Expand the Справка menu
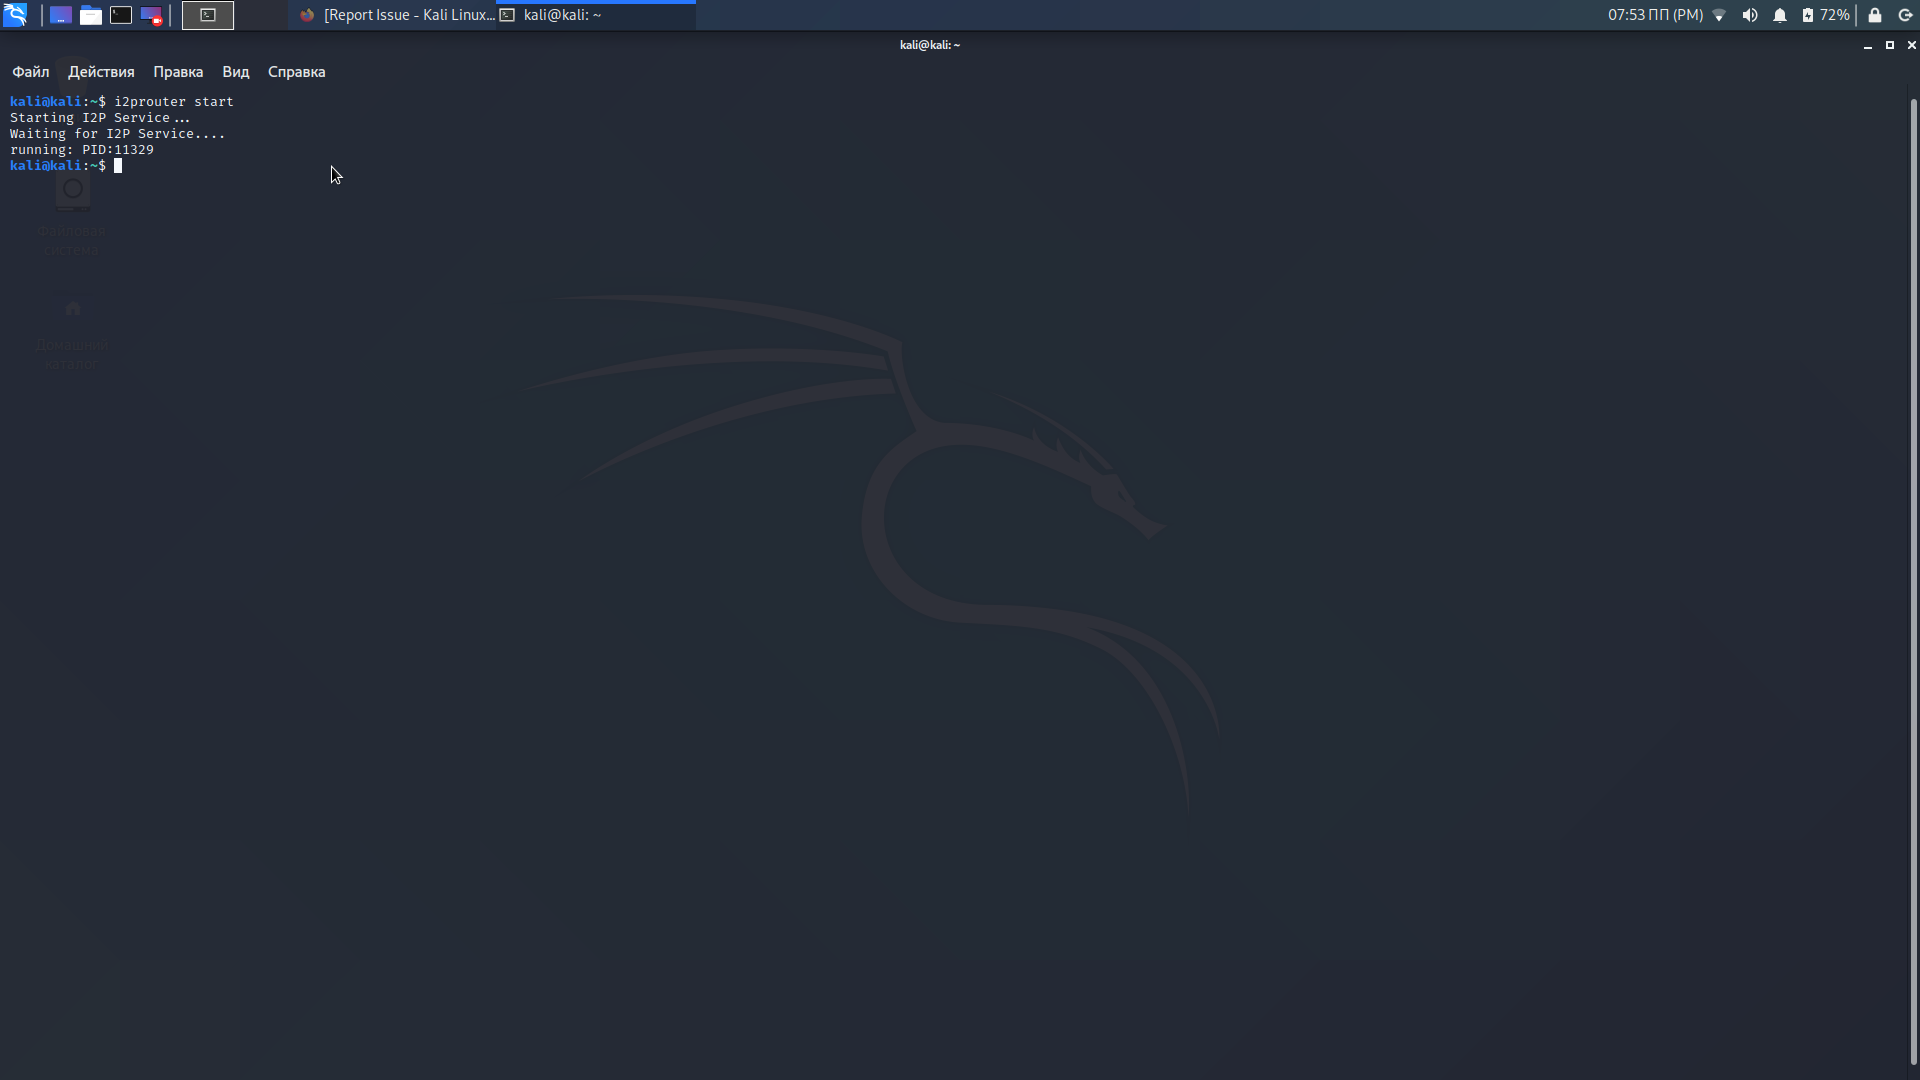 pyautogui.click(x=297, y=72)
